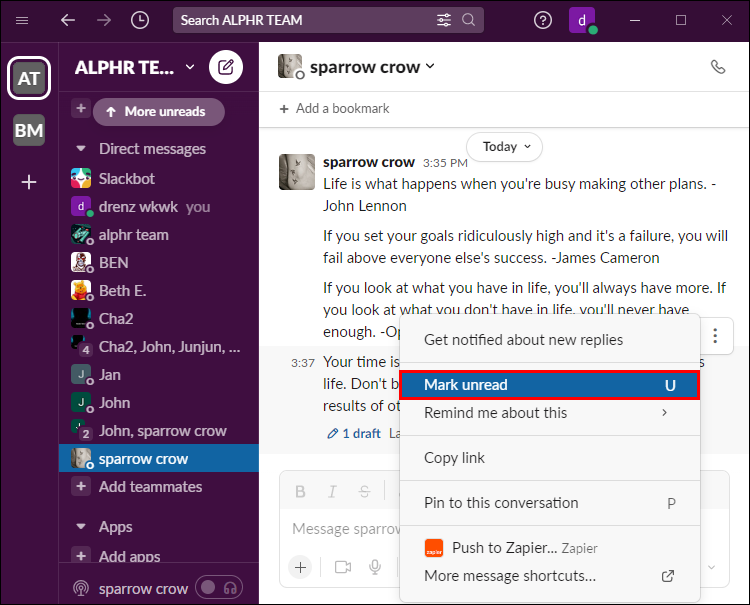
Task: Select Copy link menu entry
Action: [x=454, y=458]
